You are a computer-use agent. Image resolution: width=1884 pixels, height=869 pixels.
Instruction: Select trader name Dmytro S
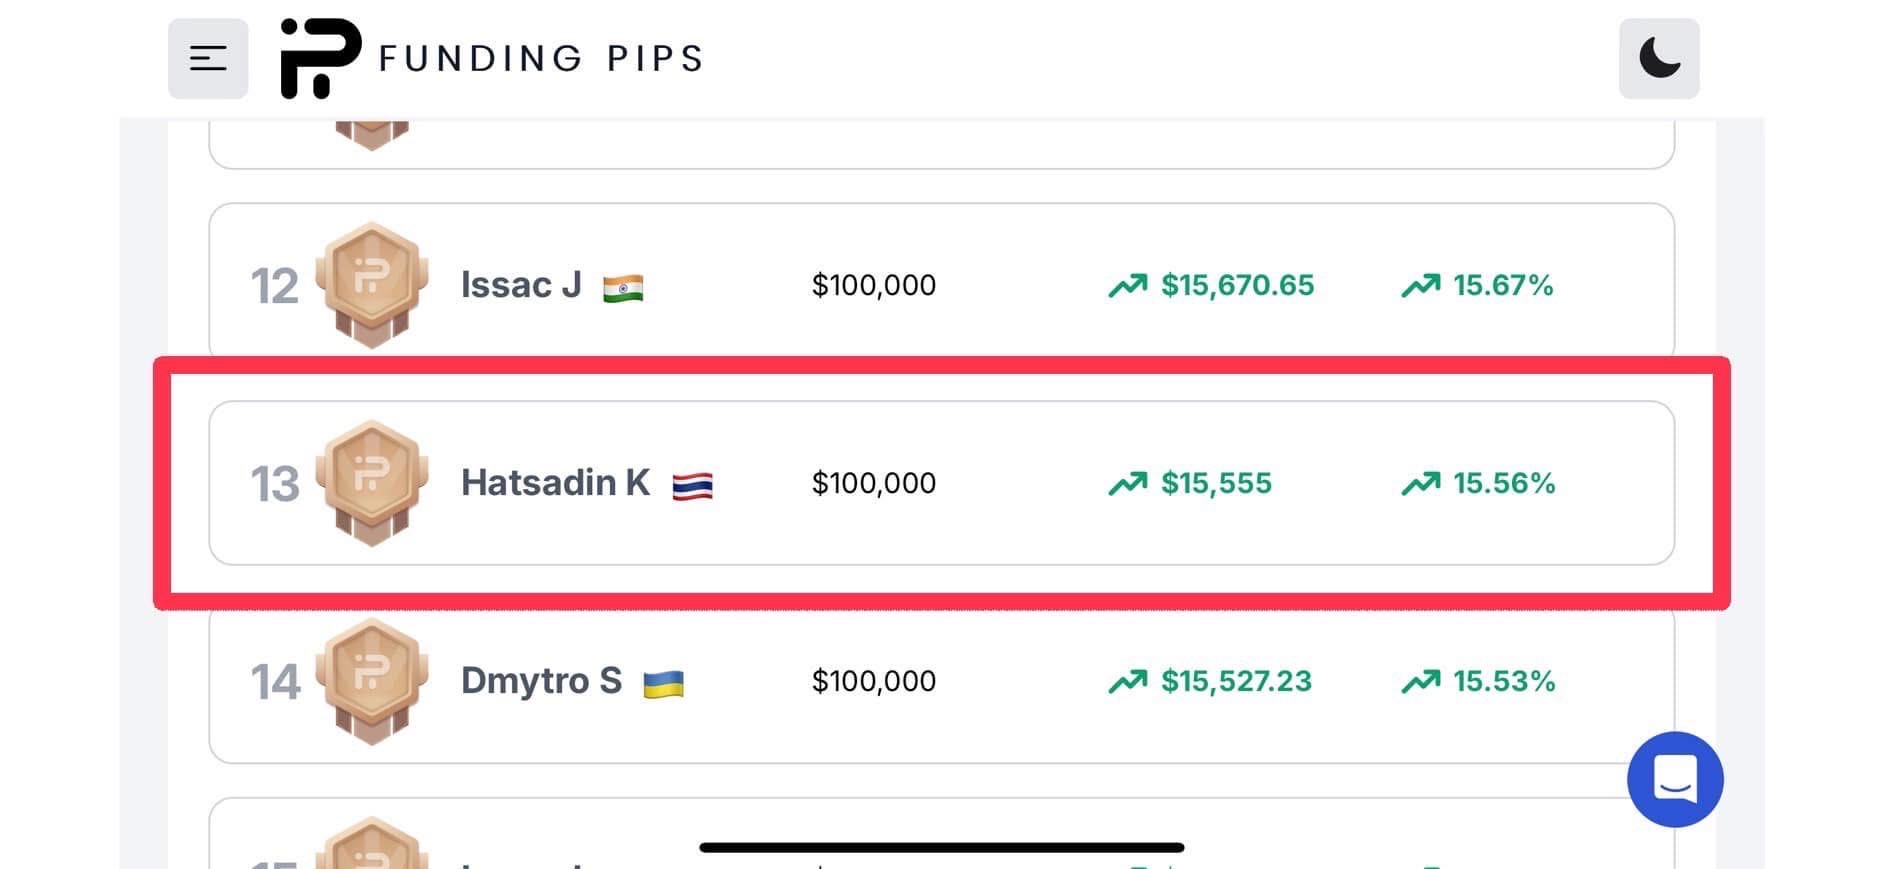[x=541, y=681]
